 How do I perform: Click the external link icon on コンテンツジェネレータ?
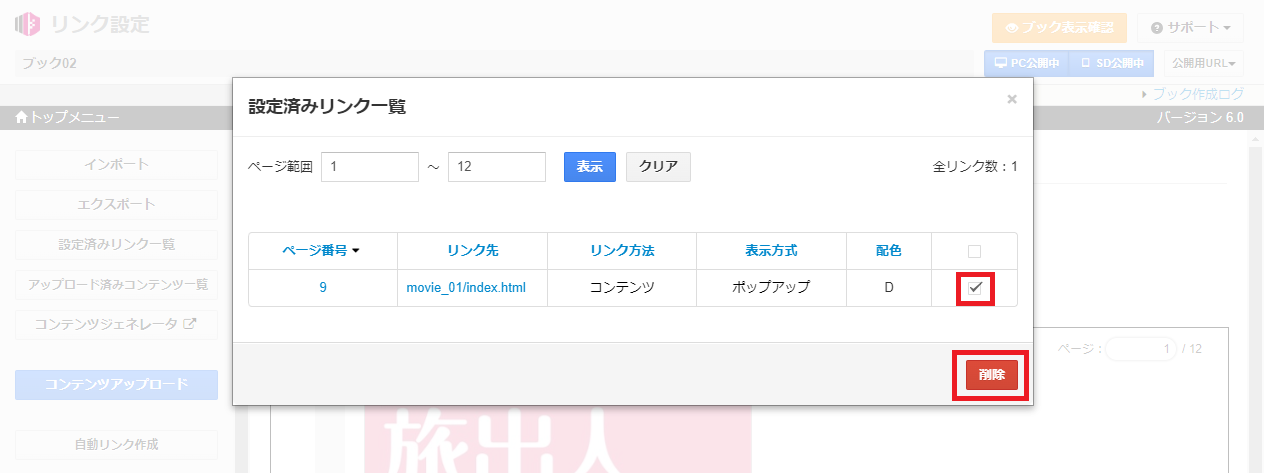[189, 324]
